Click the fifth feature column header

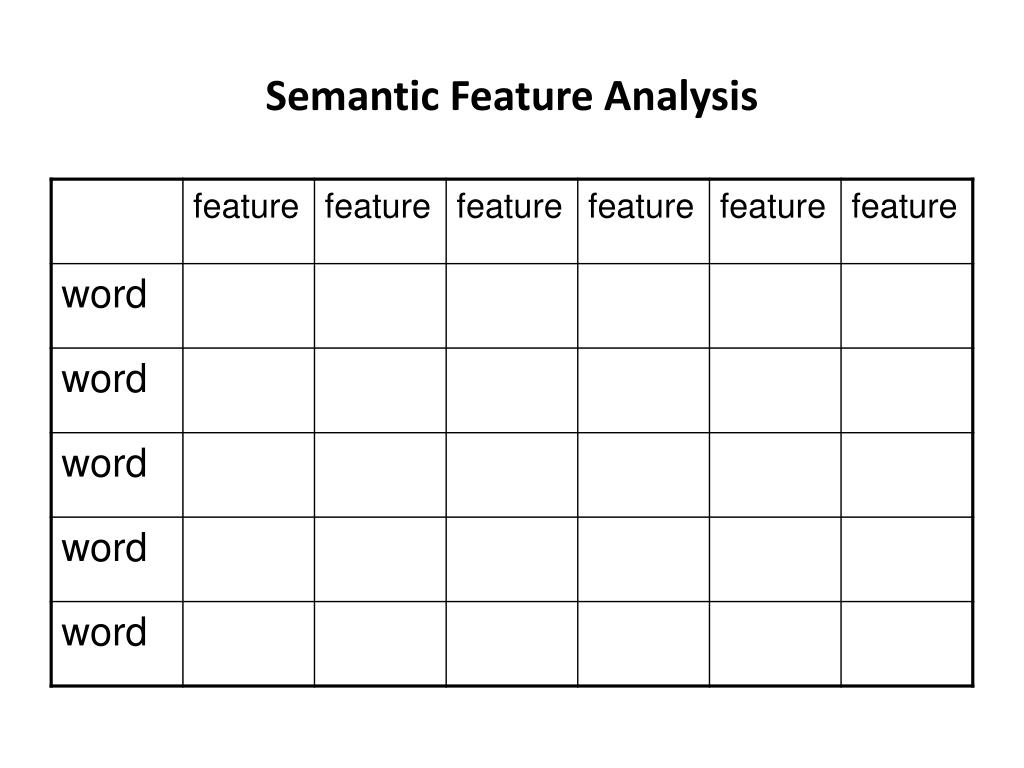(x=773, y=207)
